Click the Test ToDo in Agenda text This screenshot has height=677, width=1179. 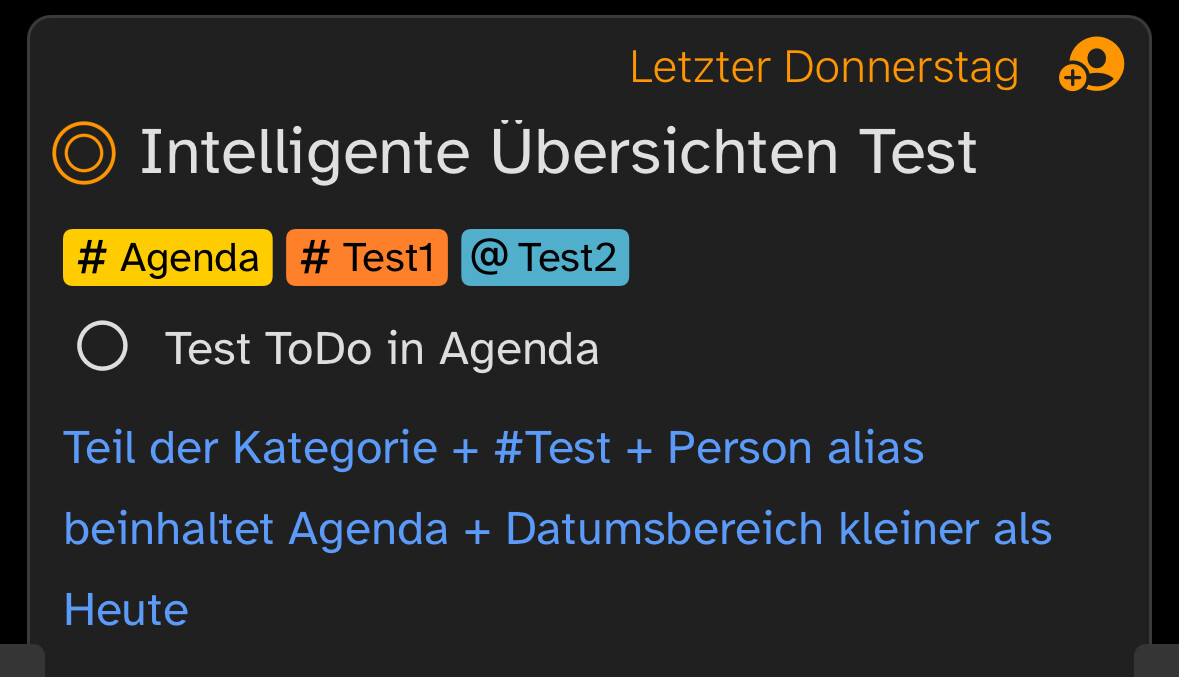[382, 349]
